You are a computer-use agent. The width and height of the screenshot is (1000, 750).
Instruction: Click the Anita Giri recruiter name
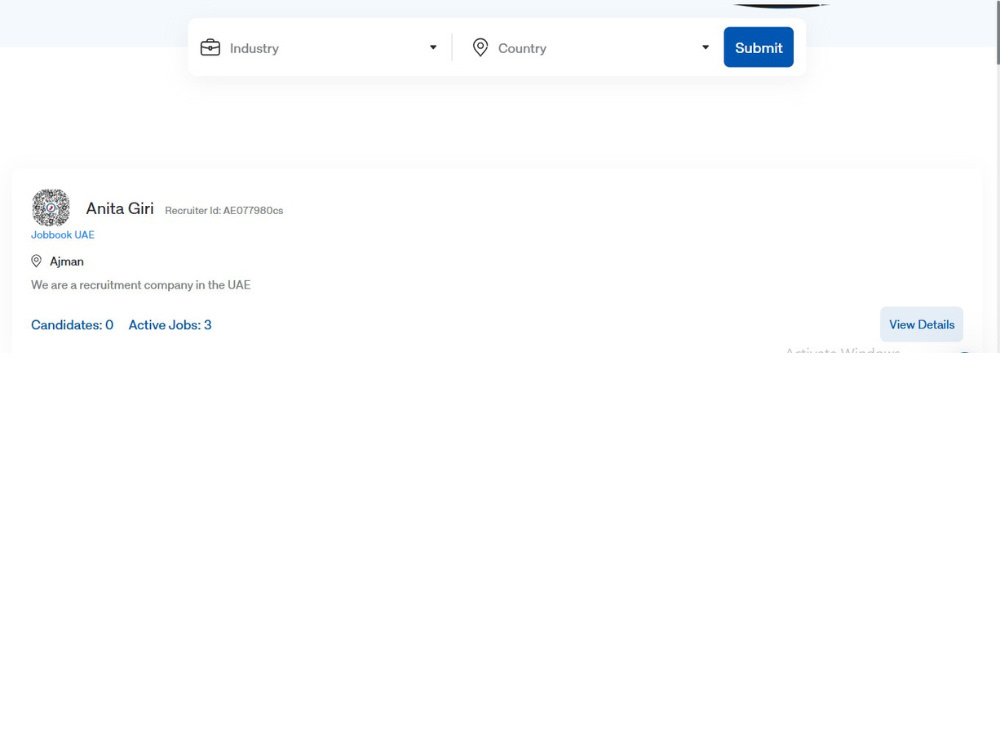coord(120,209)
